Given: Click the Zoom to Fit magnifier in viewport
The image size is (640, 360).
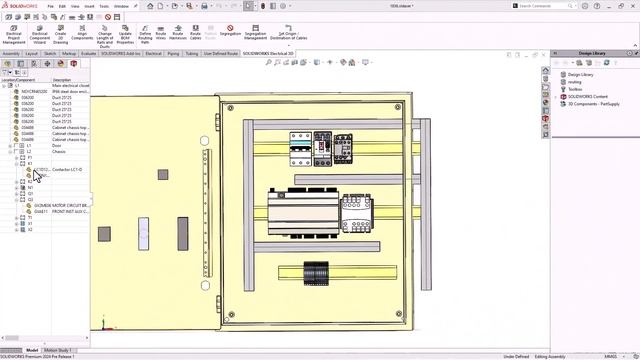Looking at the screenshot, I should click(268, 62).
